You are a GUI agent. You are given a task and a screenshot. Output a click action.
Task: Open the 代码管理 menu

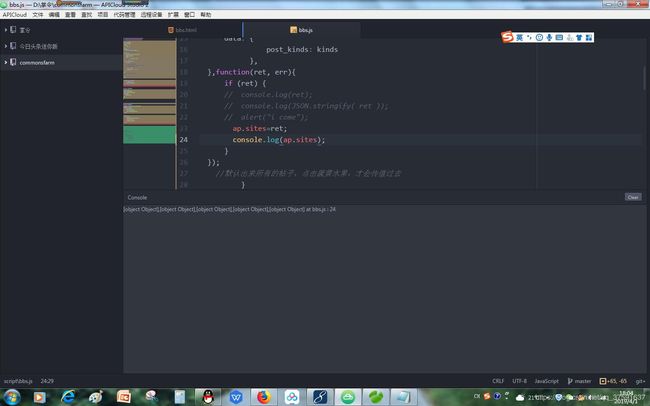(124, 15)
